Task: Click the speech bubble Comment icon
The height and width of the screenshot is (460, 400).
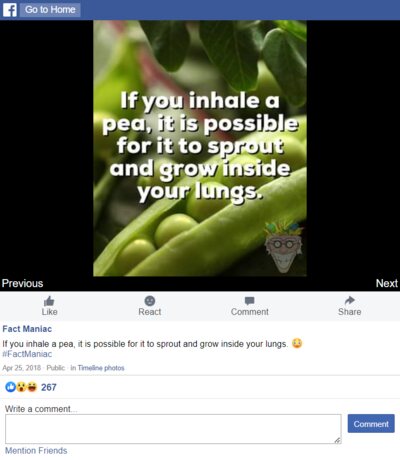Action: [250, 301]
